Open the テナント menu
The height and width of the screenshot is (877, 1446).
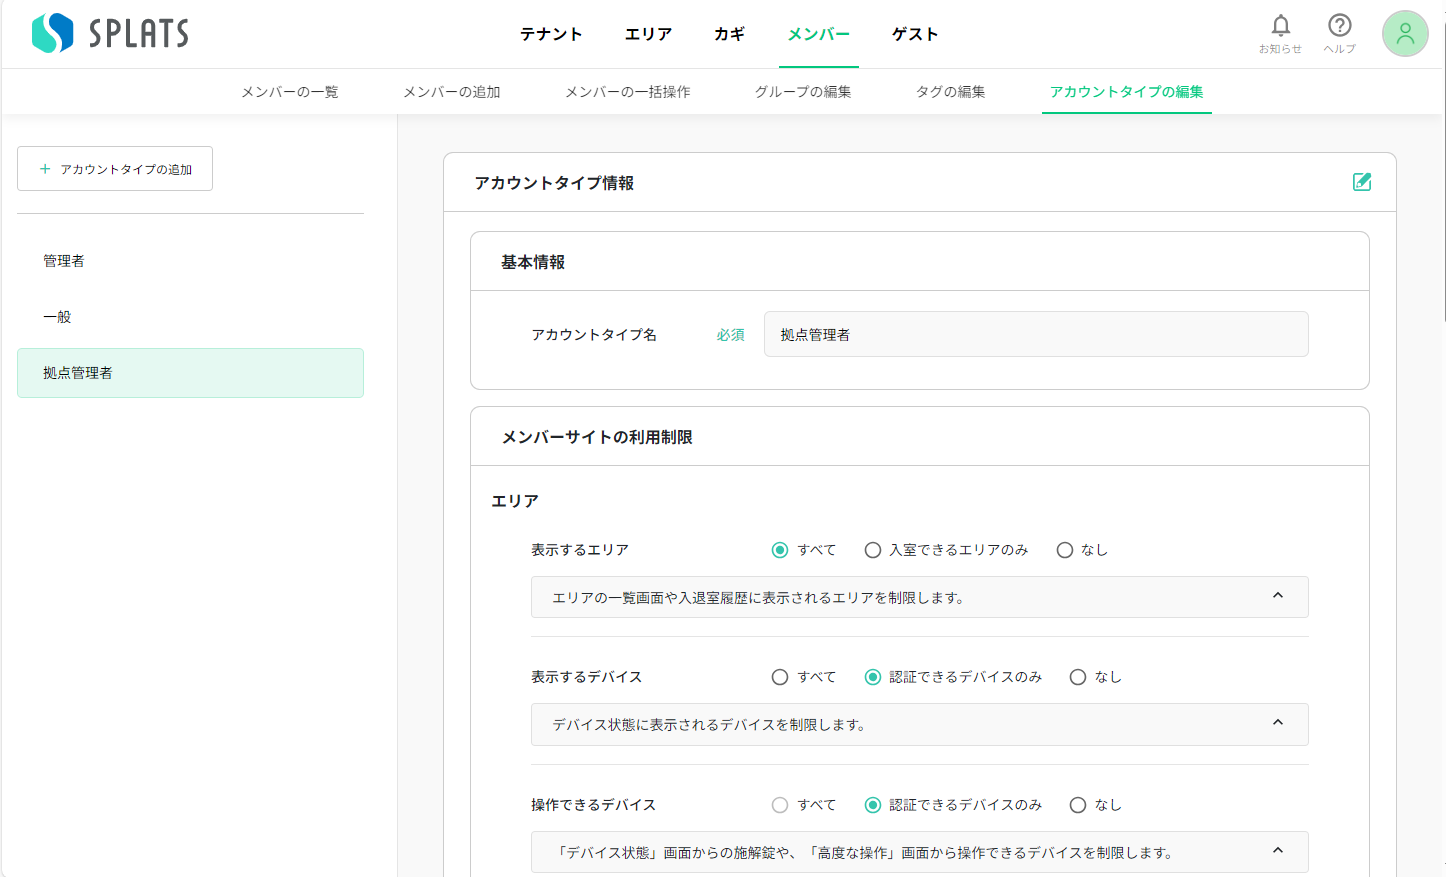551,34
